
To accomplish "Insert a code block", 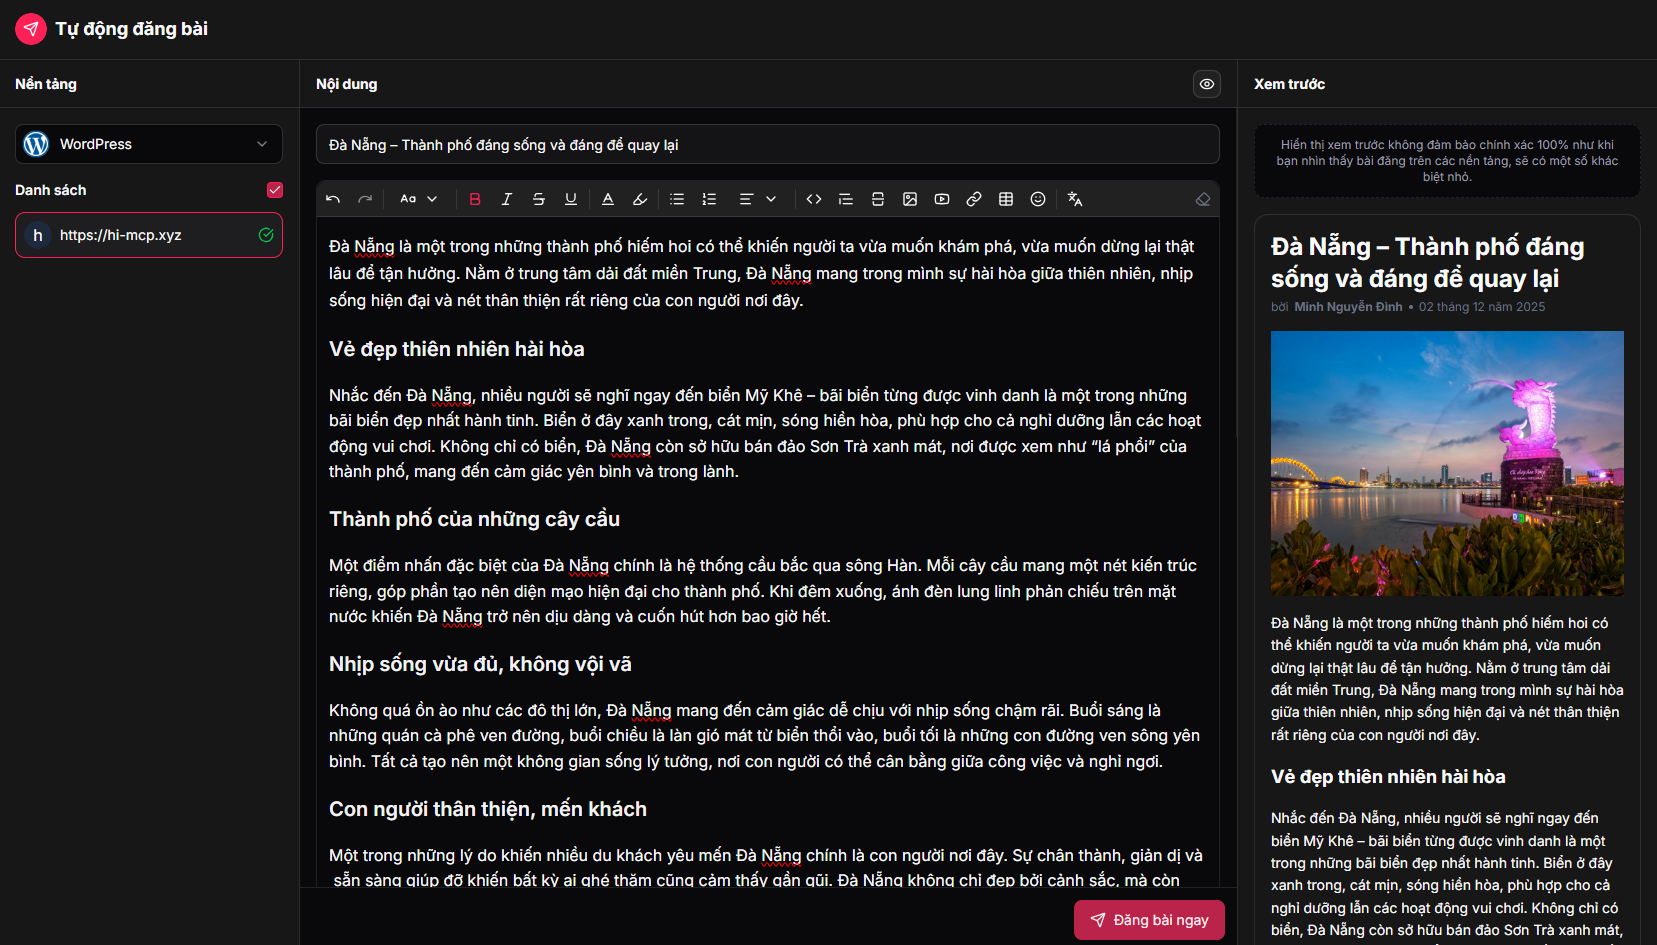I will (x=814, y=199).
